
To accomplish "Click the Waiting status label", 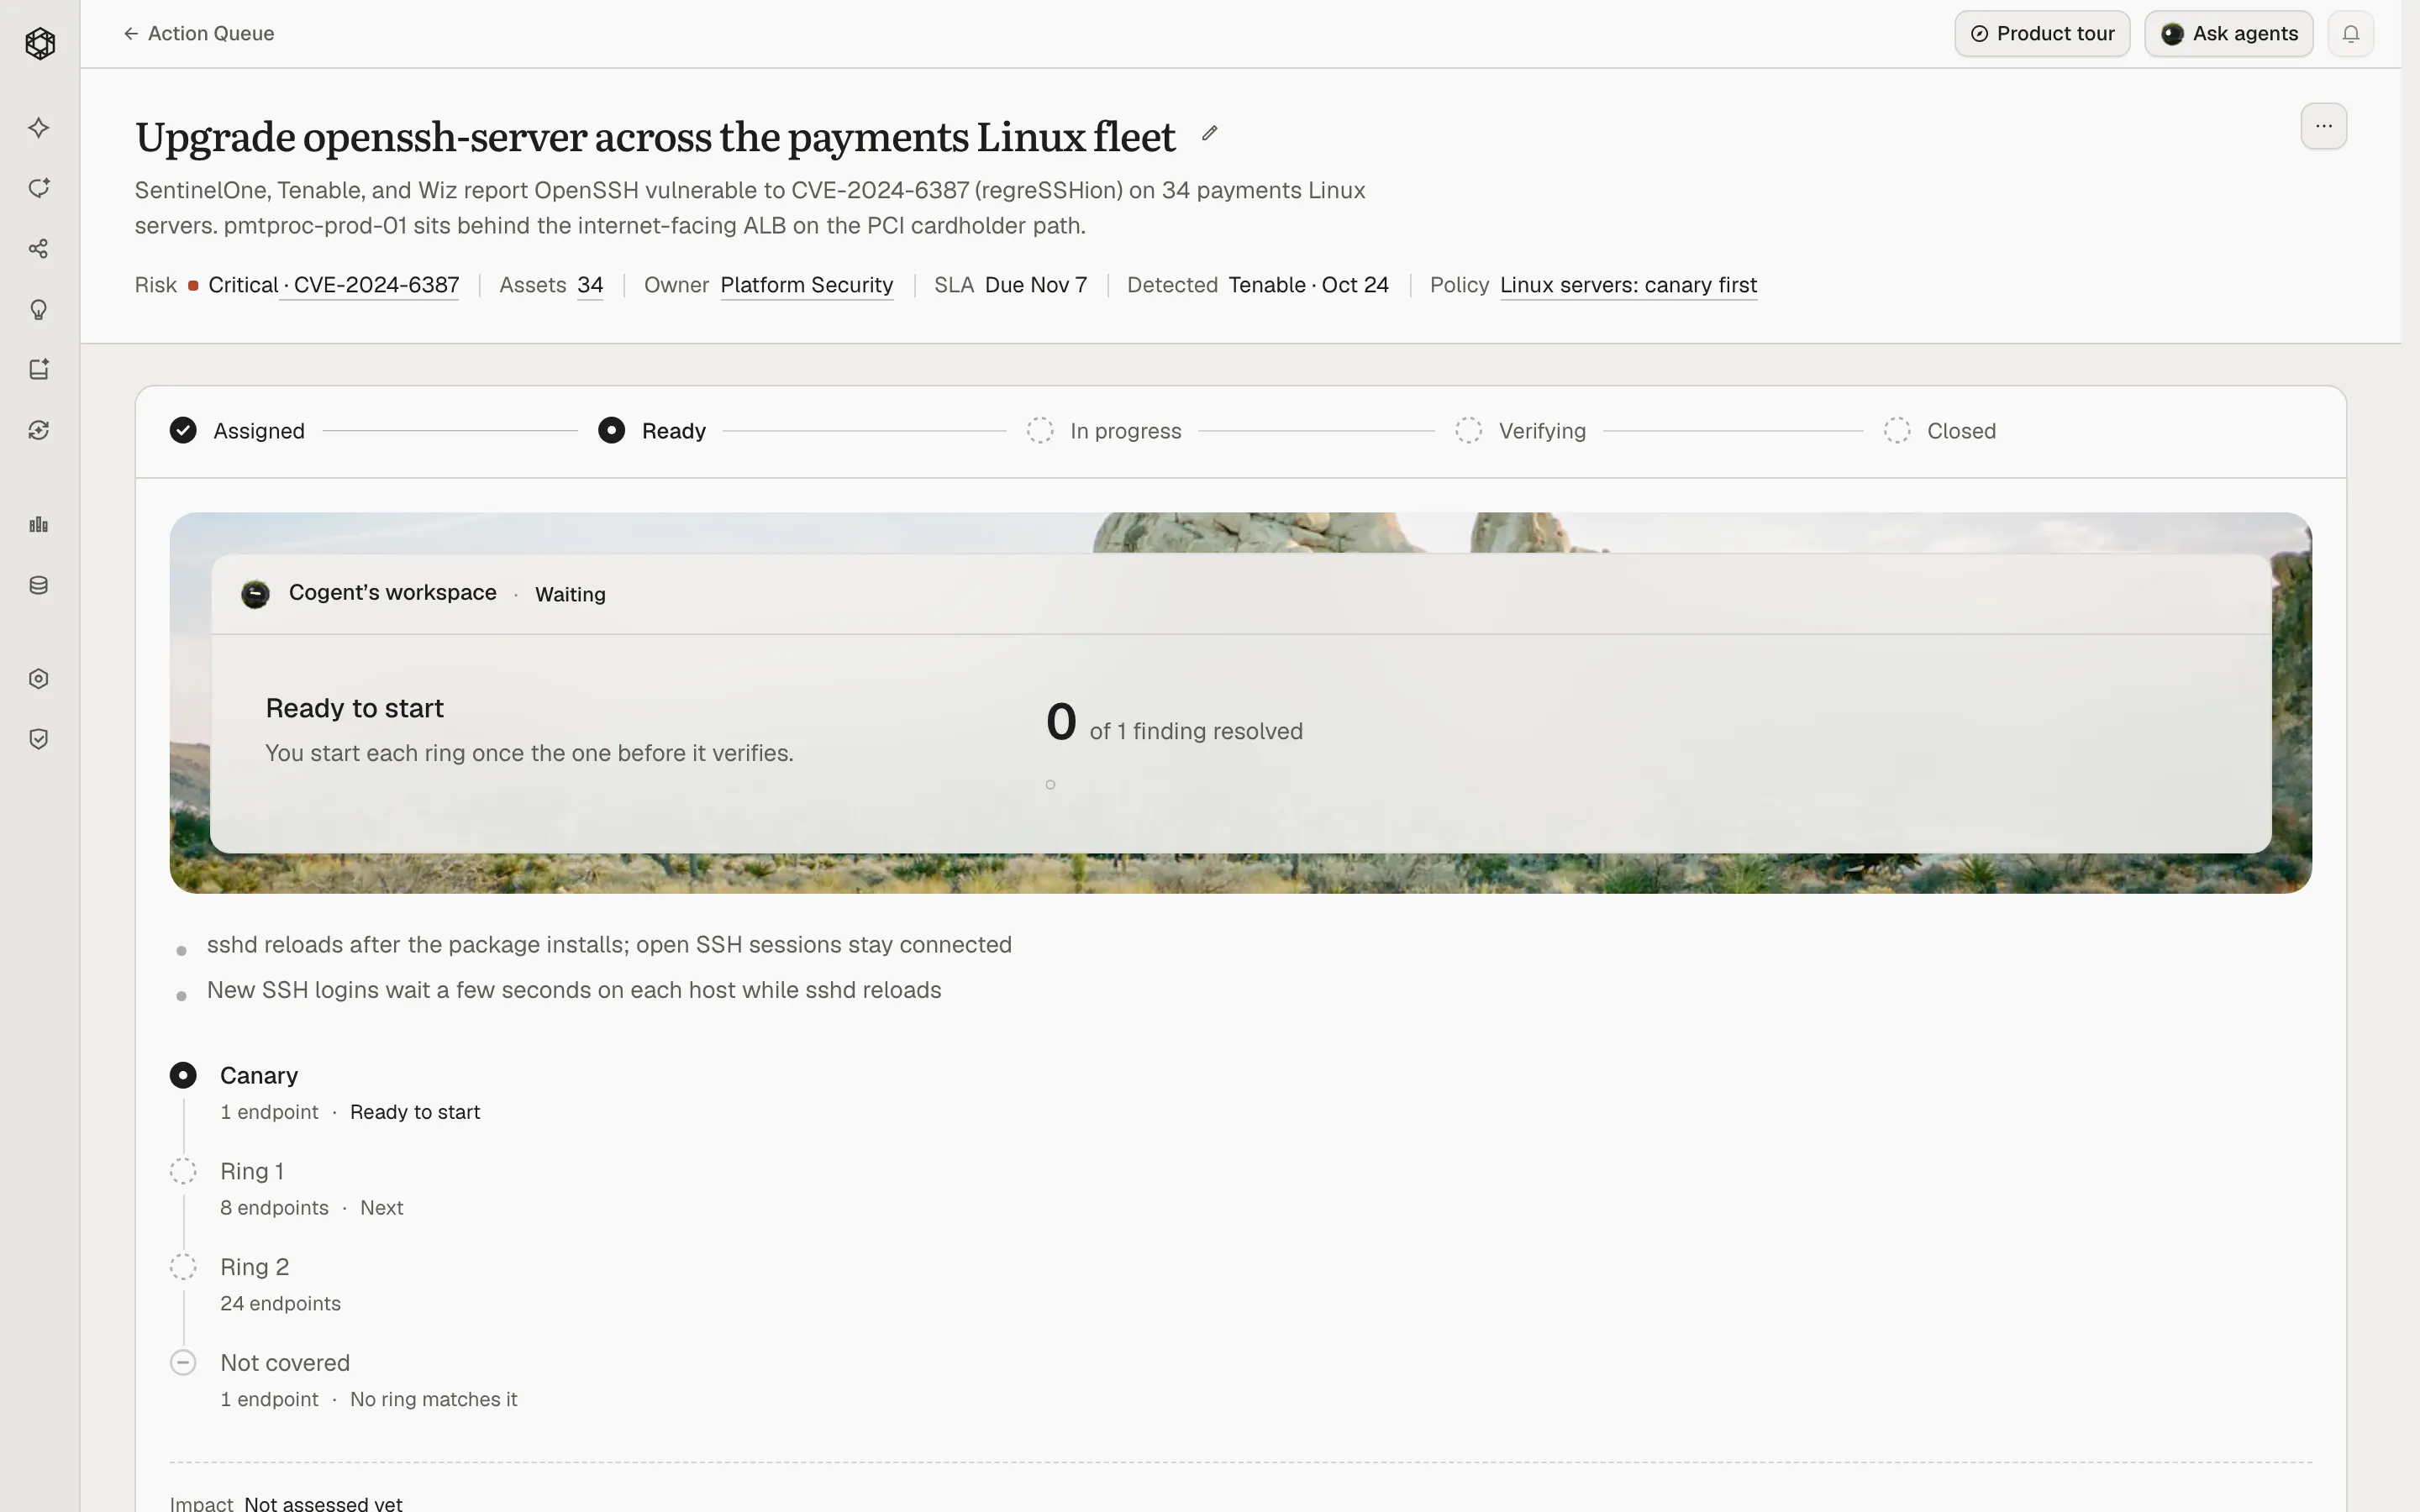I will click(570, 594).
